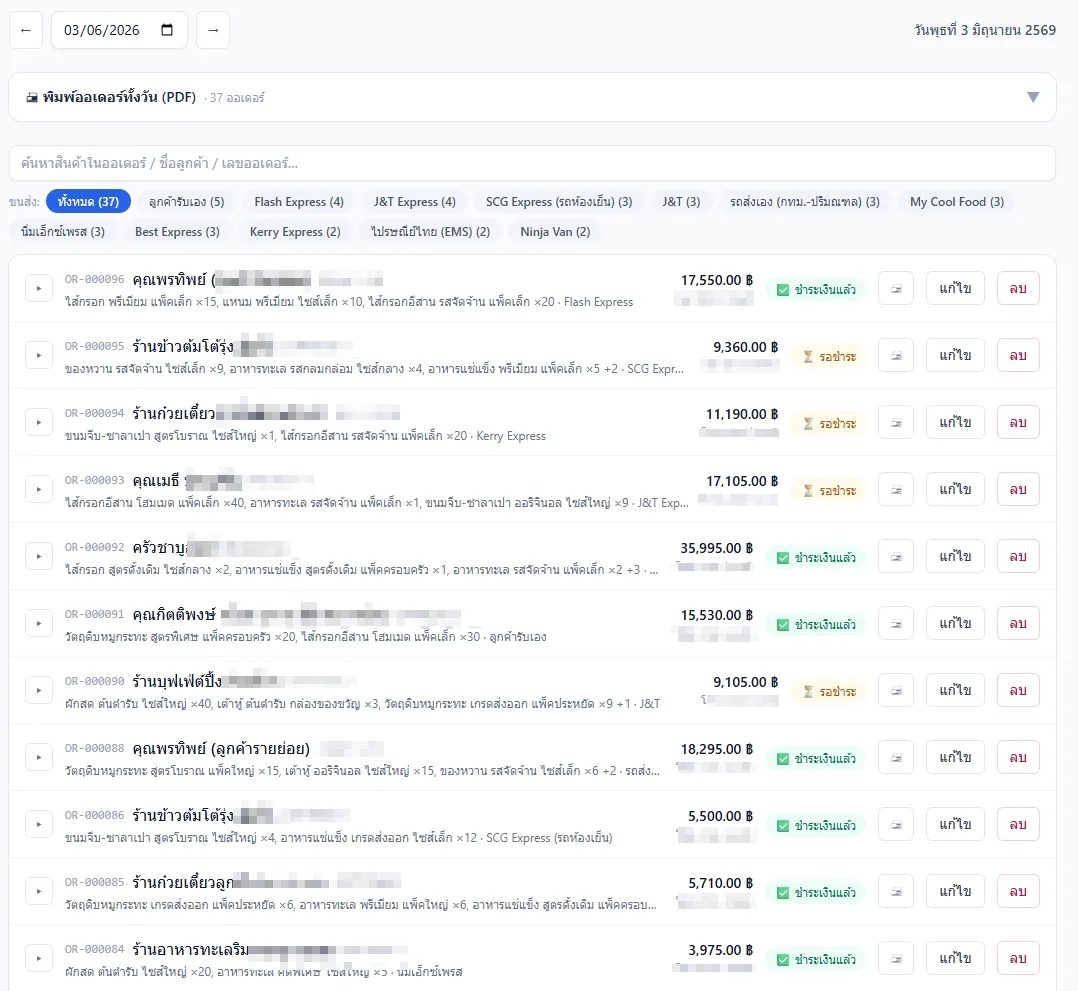The height and width of the screenshot is (991, 1078).
Task: Toggle paid status on order OR-000092
Action: [816, 558]
